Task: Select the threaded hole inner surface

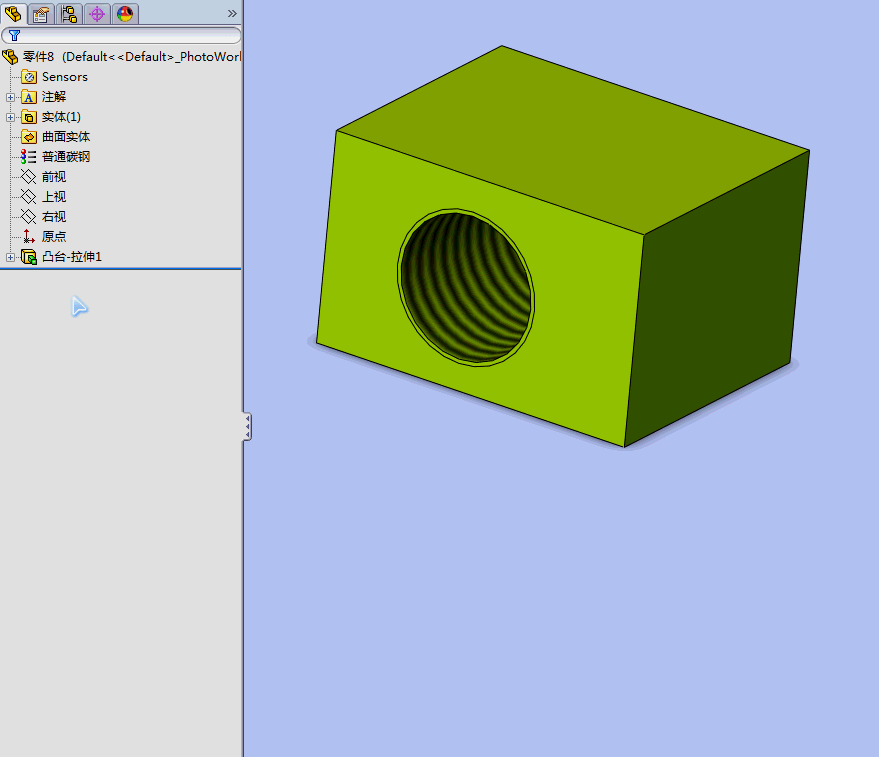Action: coord(466,288)
